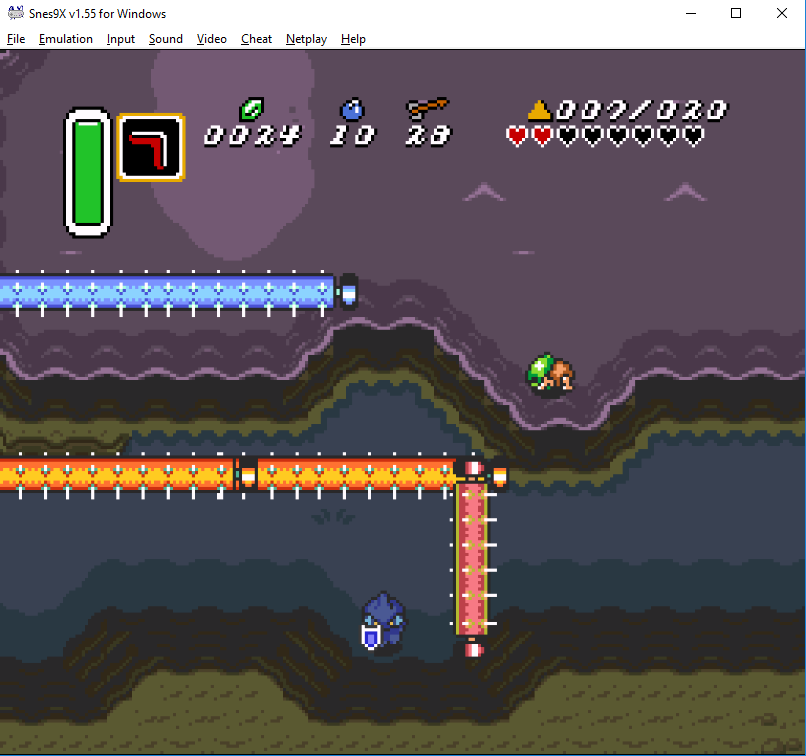
Task: Expand the Netplay menu
Action: 306,39
